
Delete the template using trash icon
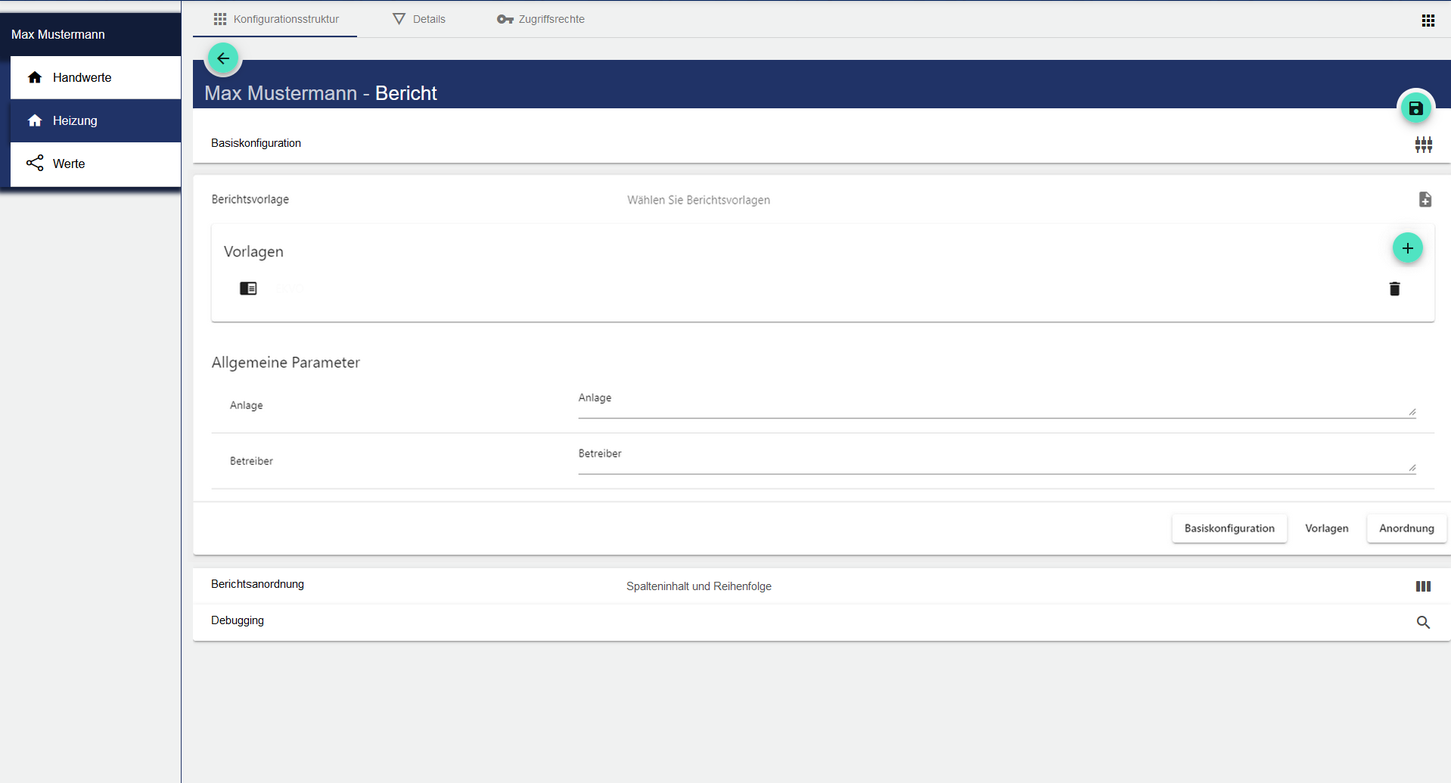point(1394,289)
